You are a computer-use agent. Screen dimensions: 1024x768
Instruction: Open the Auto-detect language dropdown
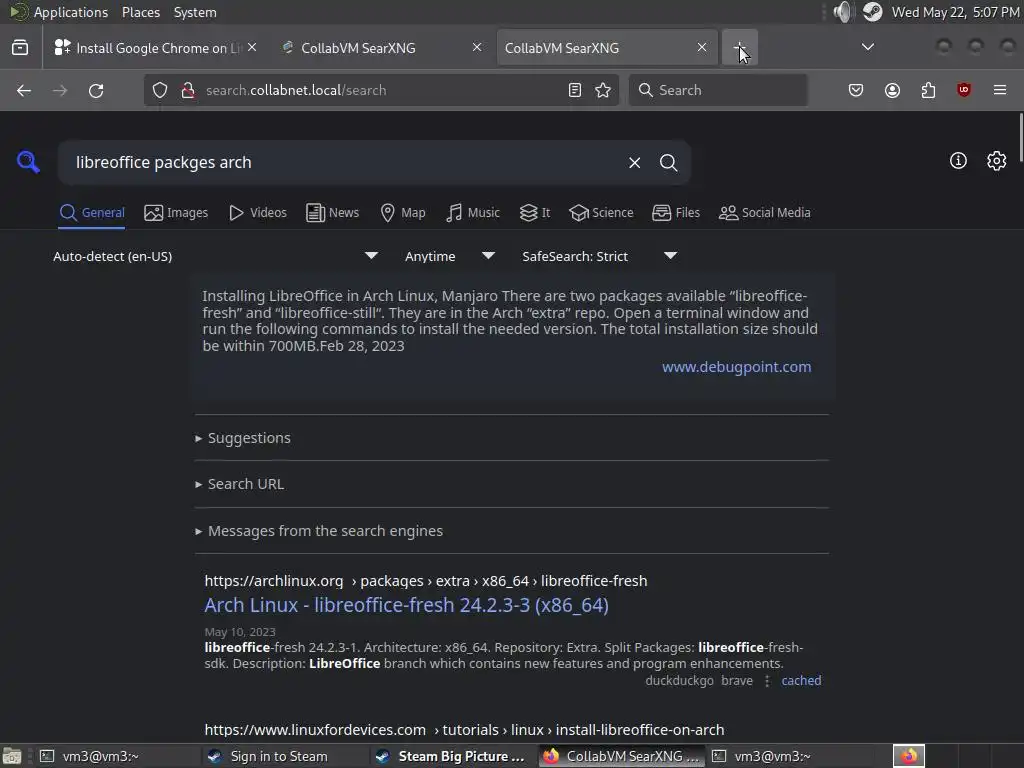click(216, 256)
